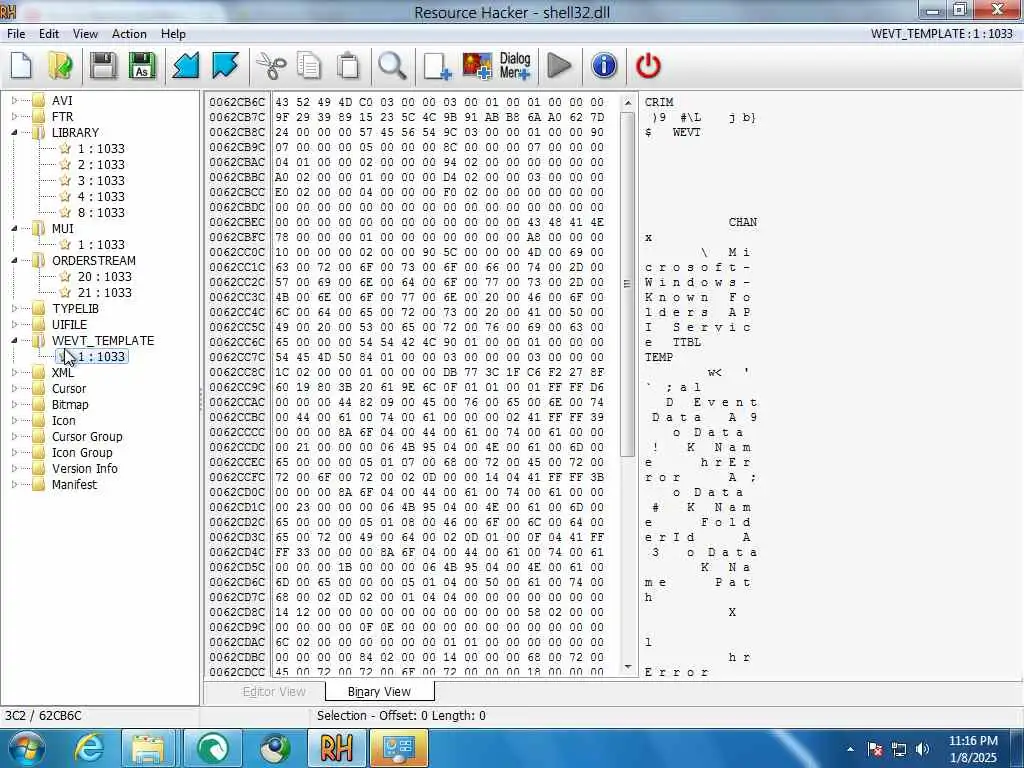Click the Save As floppy icon
Image resolution: width=1024 pixels, height=768 pixels.
coord(142,66)
